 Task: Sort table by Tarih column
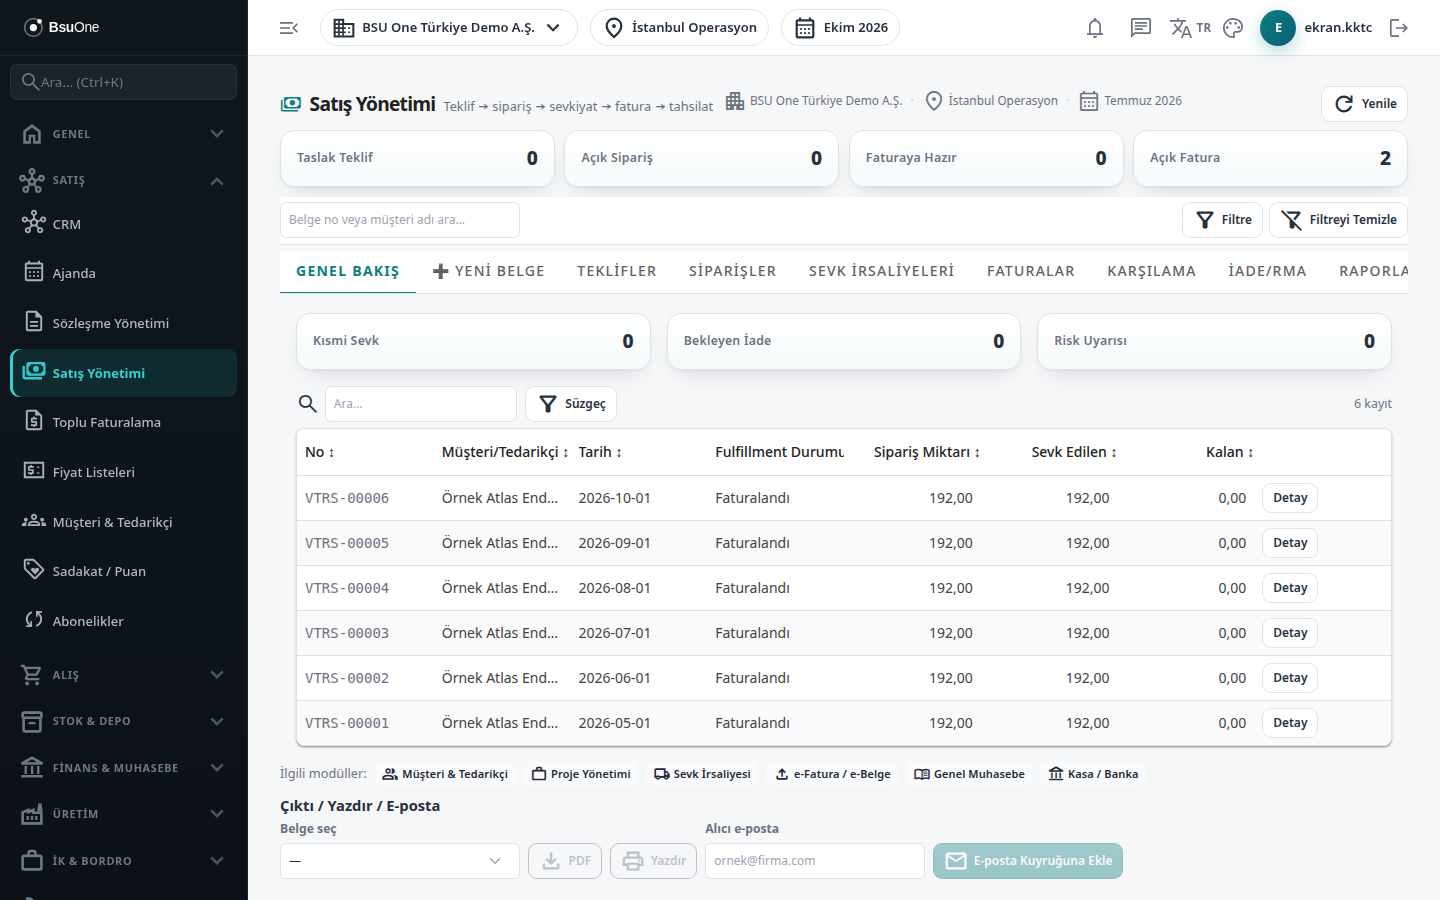(600, 452)
